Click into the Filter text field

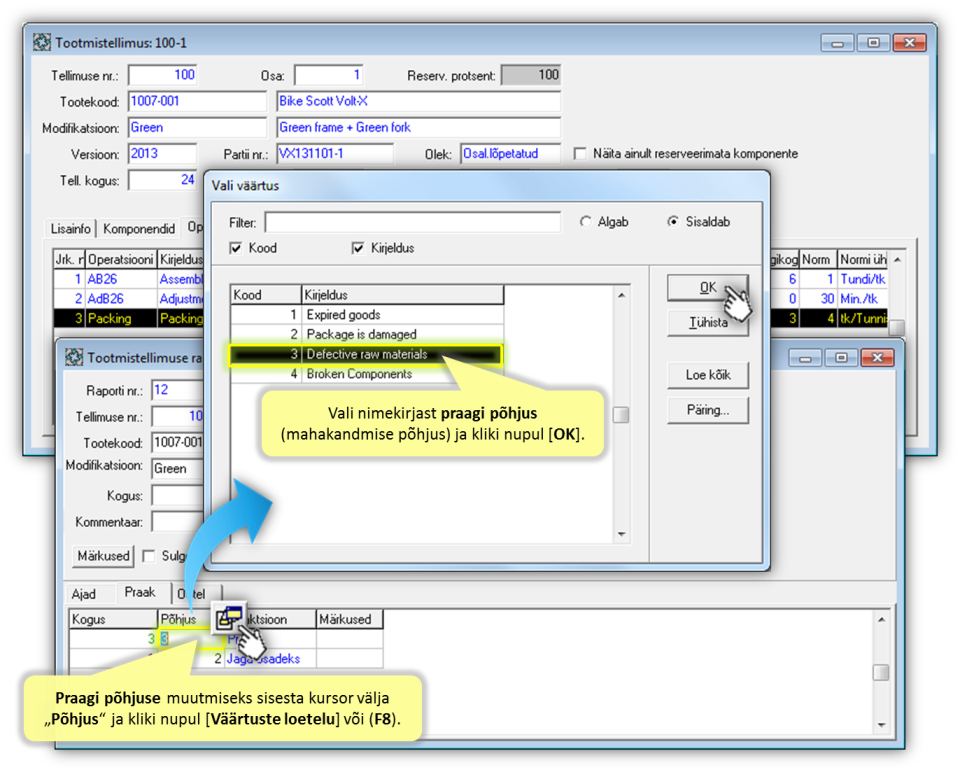(412, 222)
